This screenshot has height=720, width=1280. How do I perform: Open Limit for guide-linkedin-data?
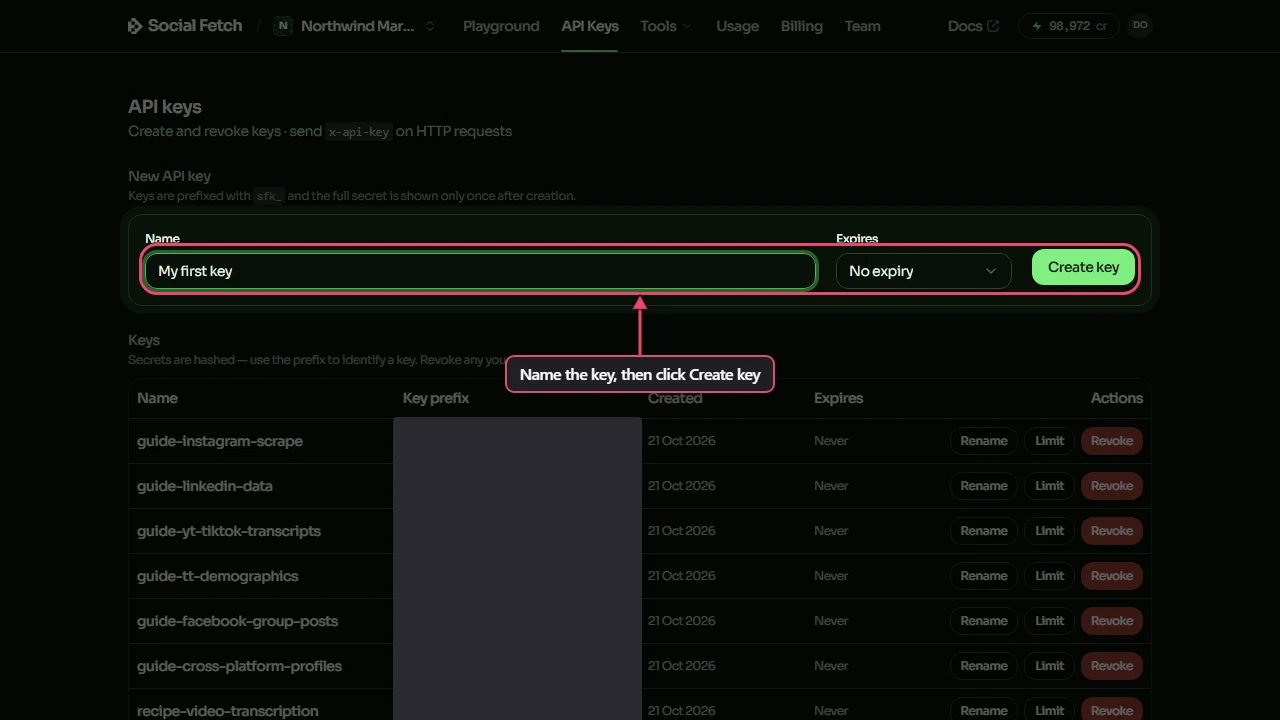click(x=1050, y=486)
